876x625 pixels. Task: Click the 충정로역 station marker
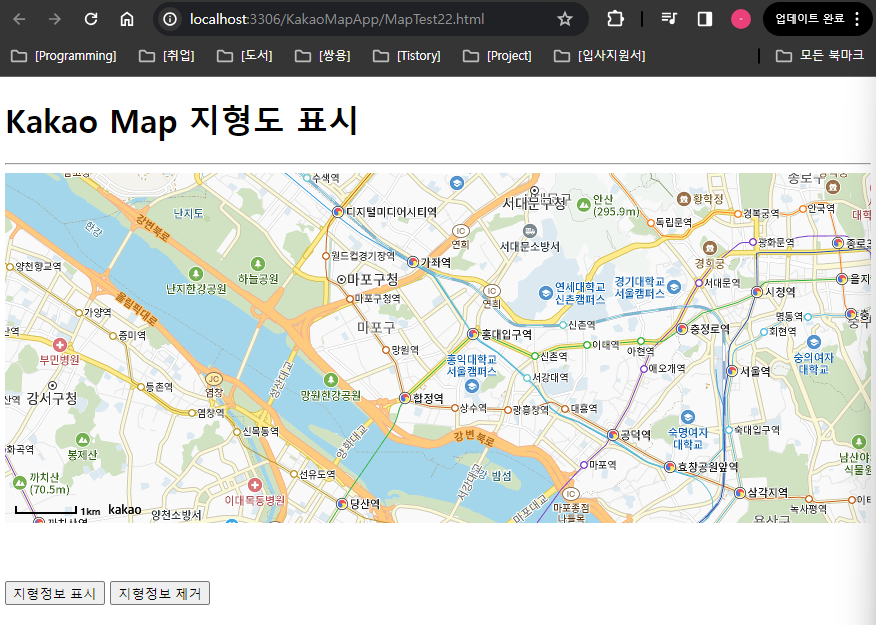point(682,329)
